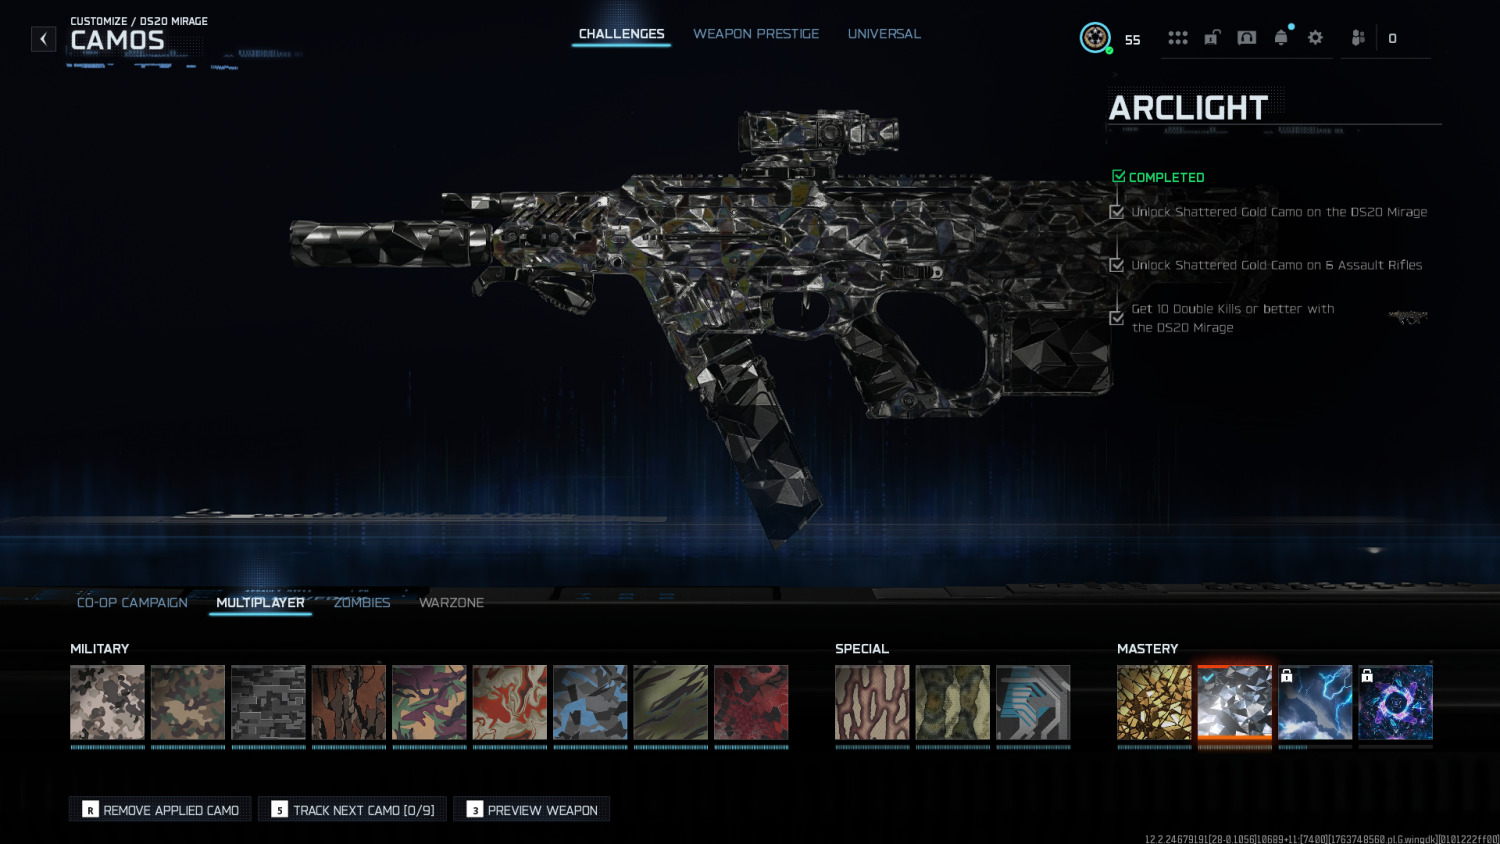Click the 3 key icon for Preview Weapon

click(475, 810)
